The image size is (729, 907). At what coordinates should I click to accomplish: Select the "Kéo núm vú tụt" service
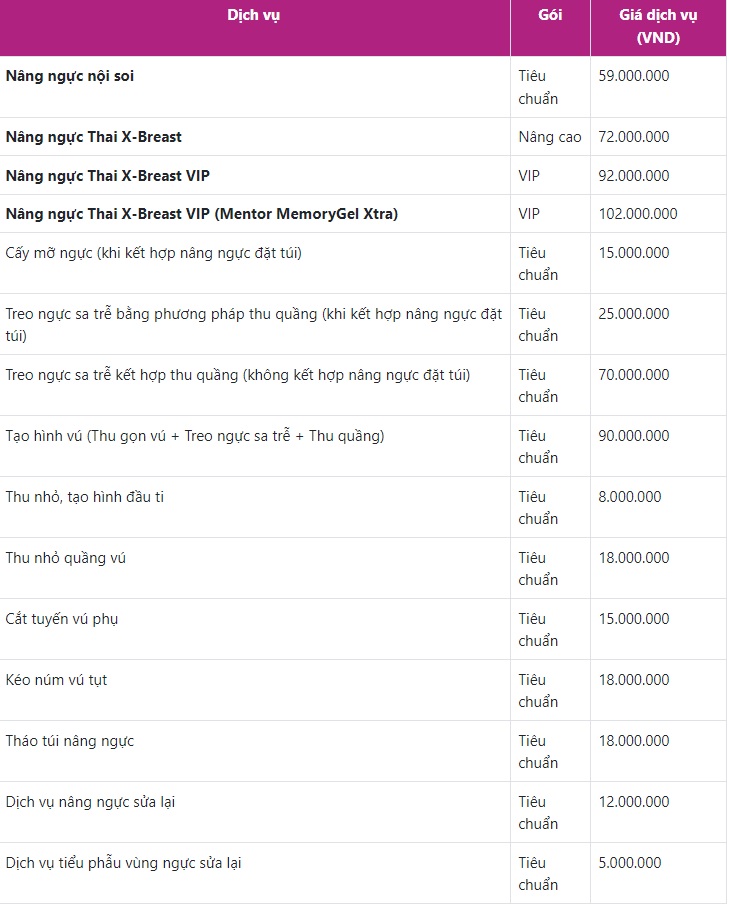point(57,680)
